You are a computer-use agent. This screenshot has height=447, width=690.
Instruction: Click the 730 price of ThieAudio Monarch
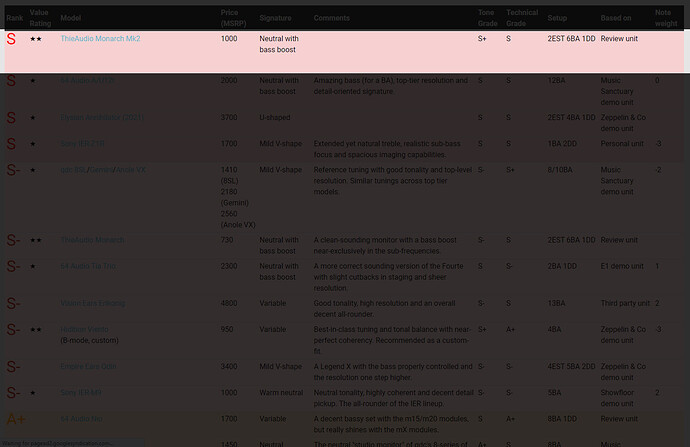227,240
